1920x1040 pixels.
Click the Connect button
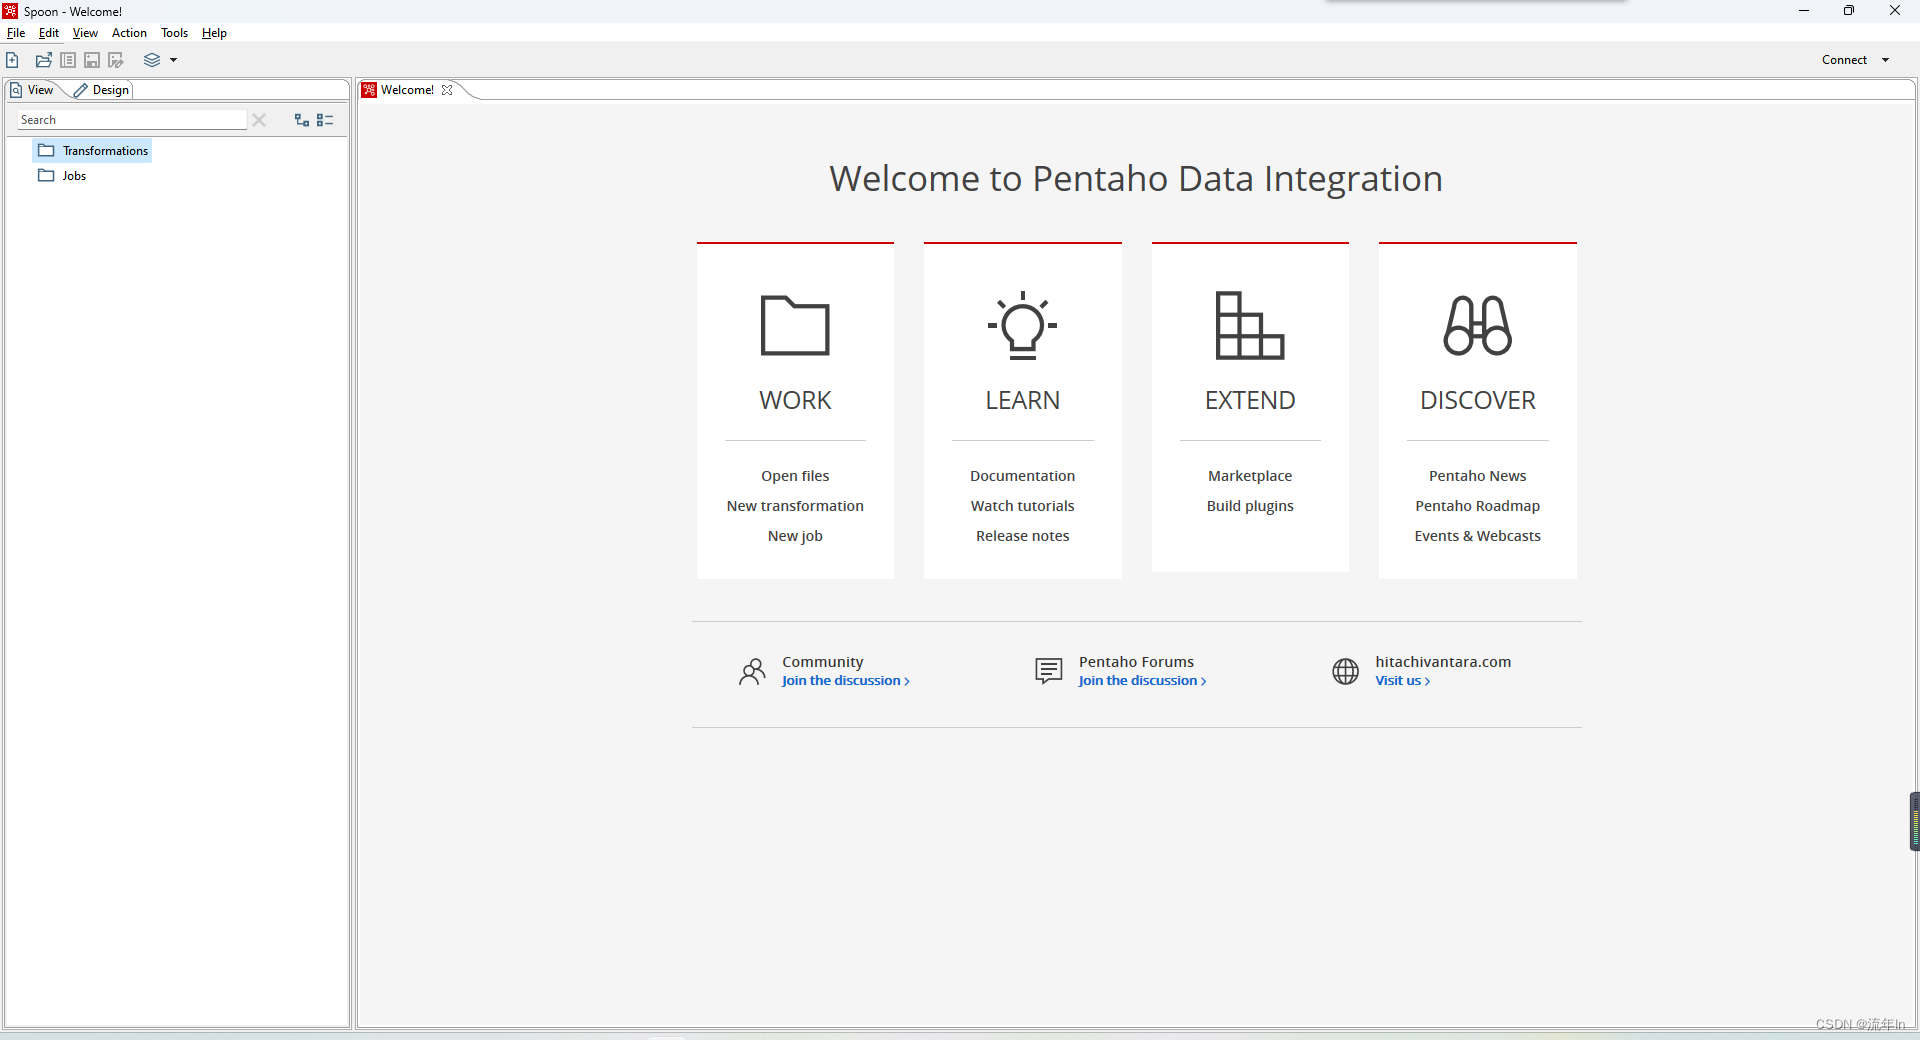pyautogui.click(x=1844, y=60)
